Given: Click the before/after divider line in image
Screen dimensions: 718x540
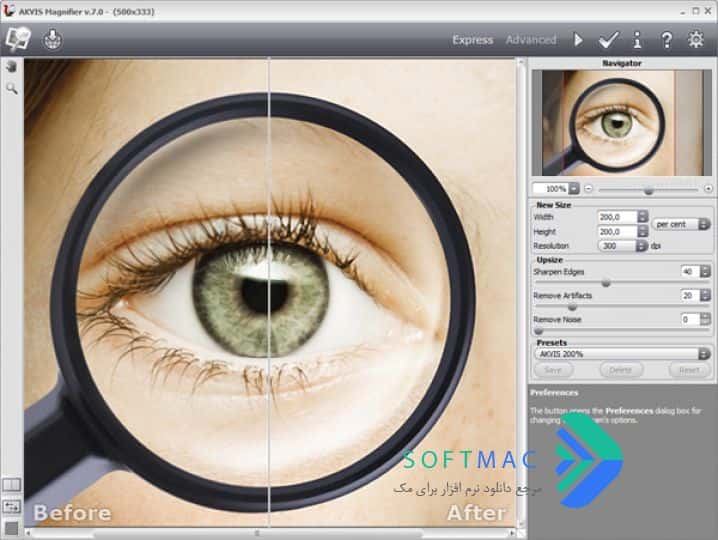Looking at the screenshot, I should tap(269, 293).
